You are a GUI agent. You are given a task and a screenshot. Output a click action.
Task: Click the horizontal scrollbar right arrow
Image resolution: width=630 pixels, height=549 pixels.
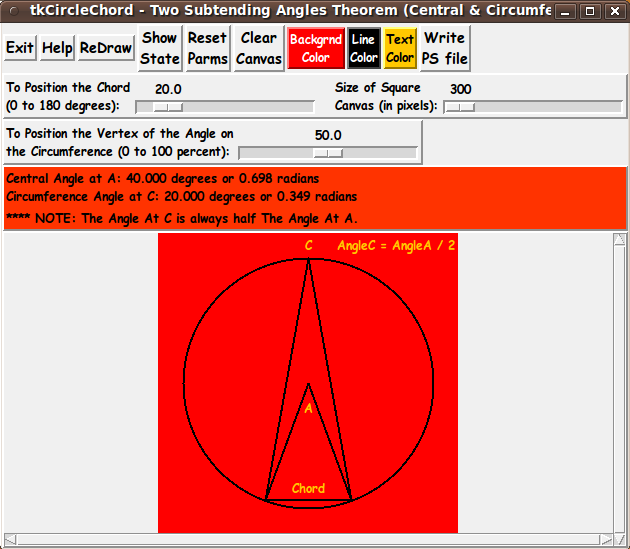[x=607, y=539]
